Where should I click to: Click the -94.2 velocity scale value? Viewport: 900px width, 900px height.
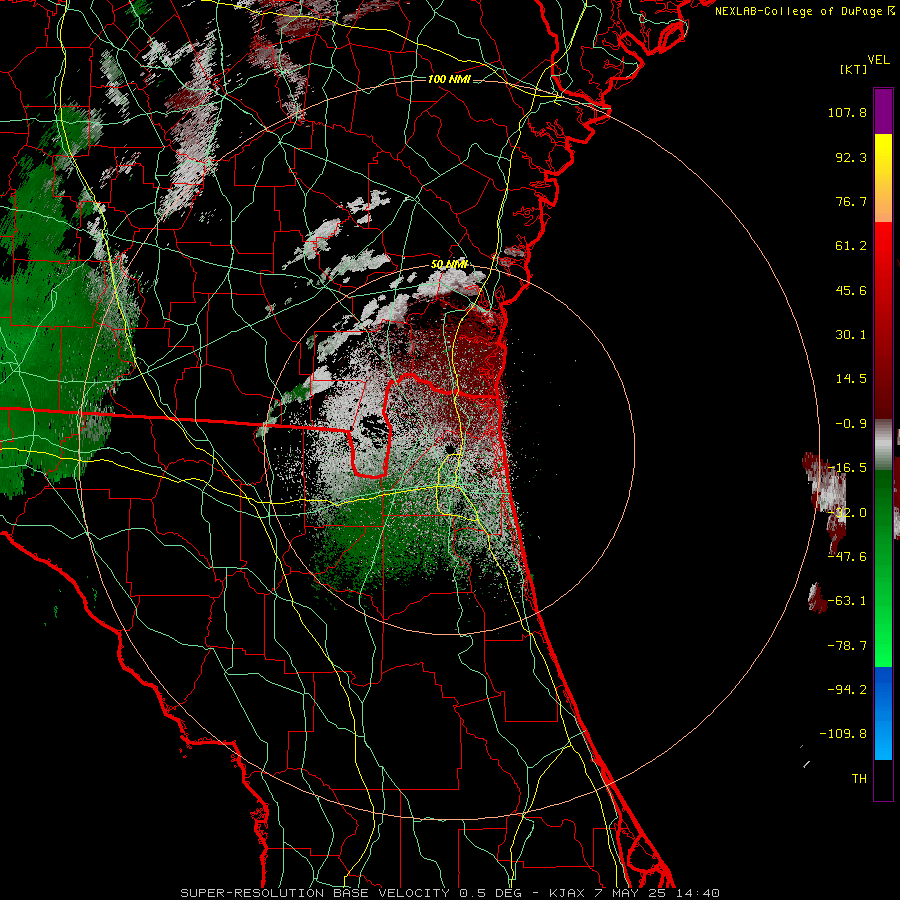(x=847, y=690)
